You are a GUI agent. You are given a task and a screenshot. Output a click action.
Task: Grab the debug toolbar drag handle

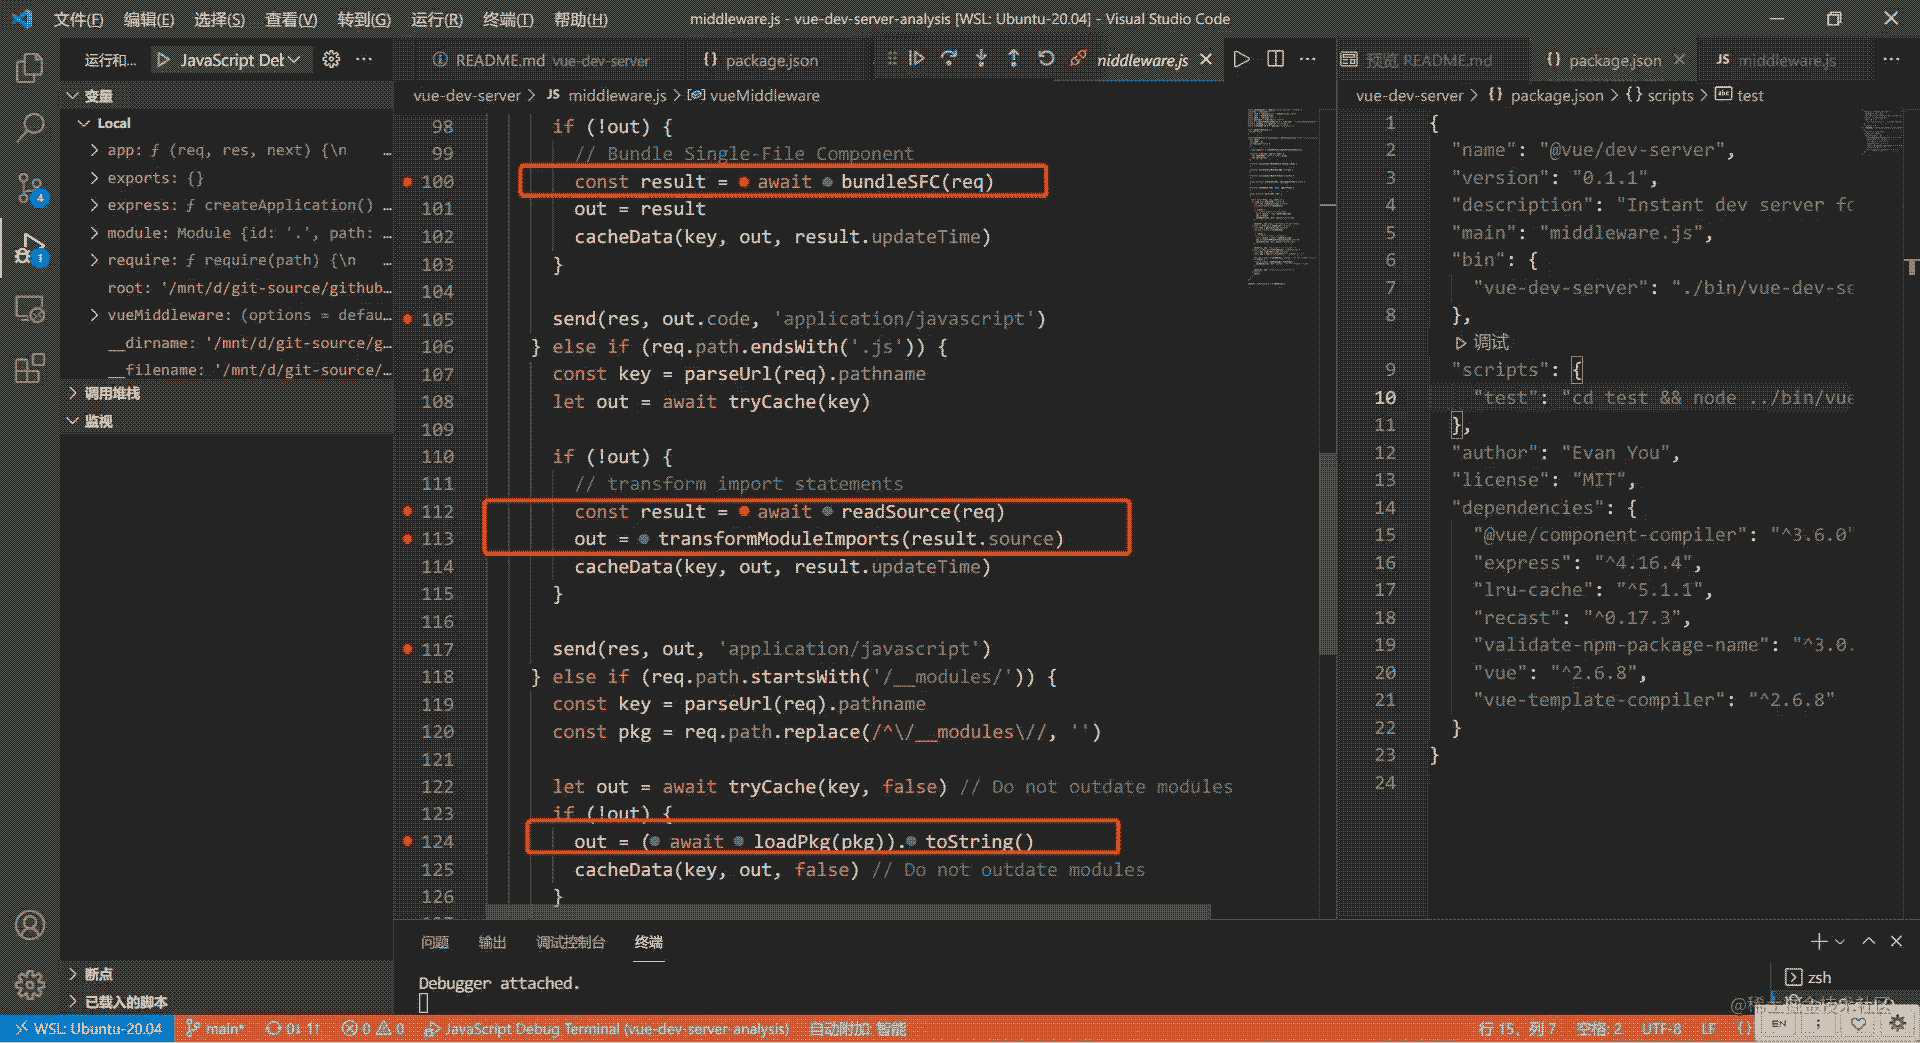tap(892, 59)
